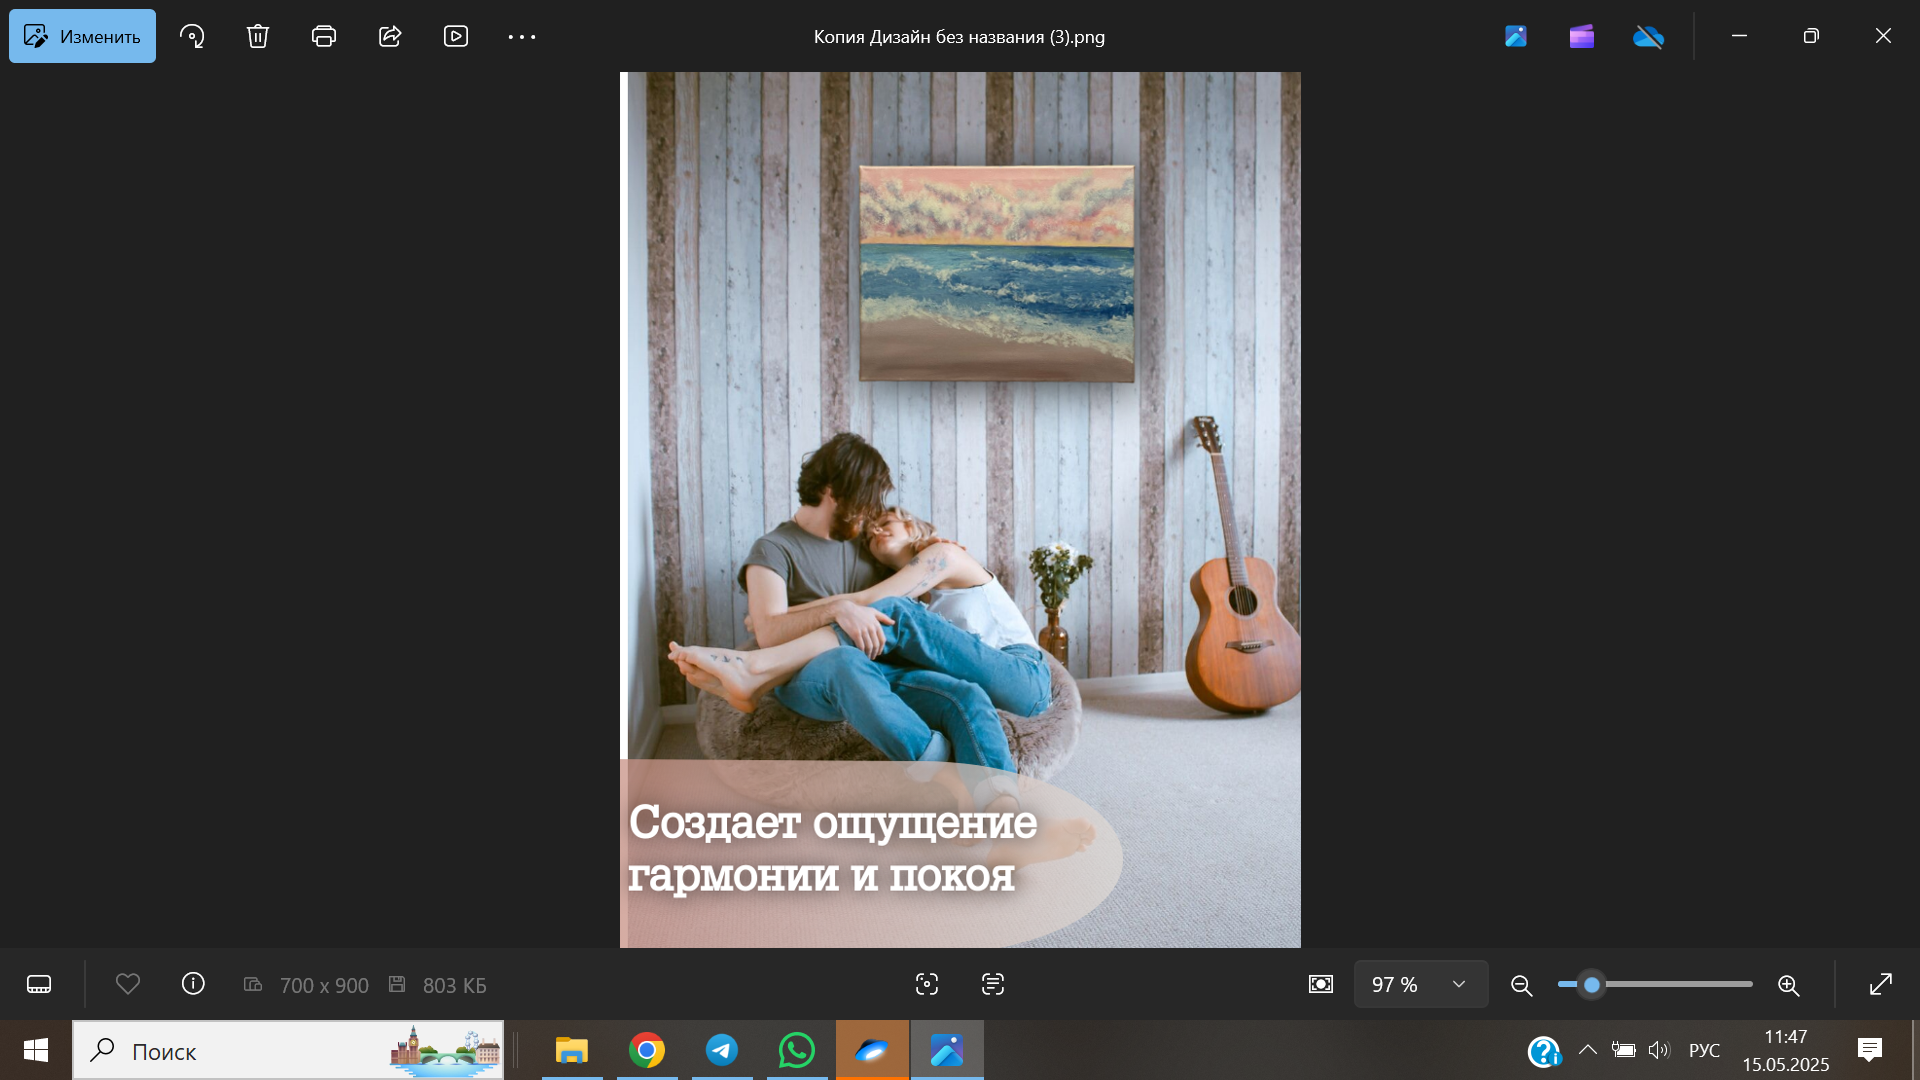Click the visual search scan icon

click(x=927, y=984)
